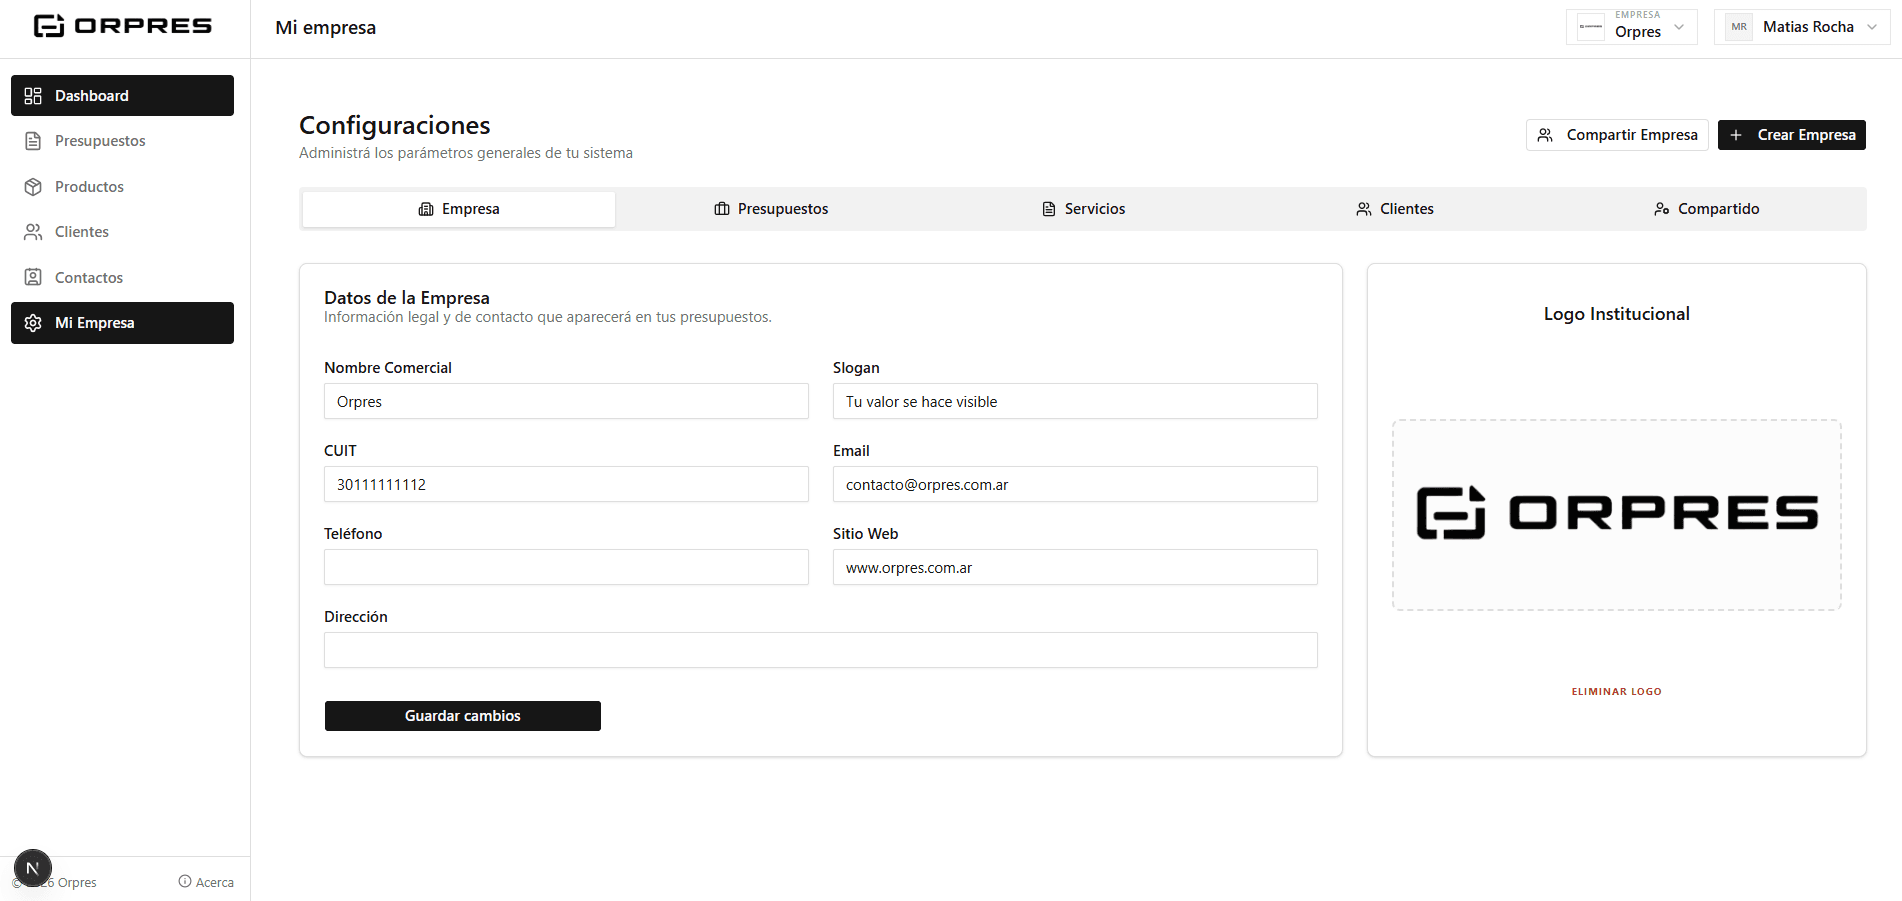Click the empty Dirección field

(821, 650)
